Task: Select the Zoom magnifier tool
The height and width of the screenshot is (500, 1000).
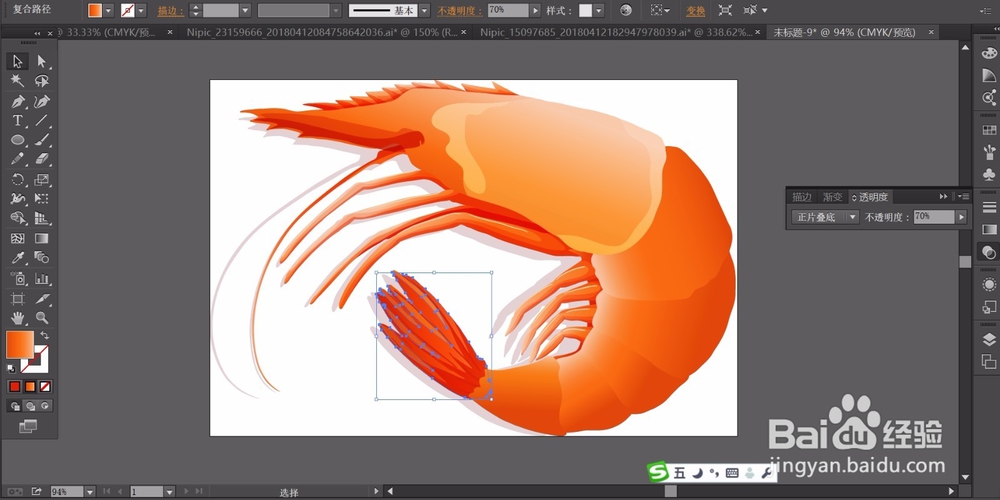Action: (x=41, y=318)
